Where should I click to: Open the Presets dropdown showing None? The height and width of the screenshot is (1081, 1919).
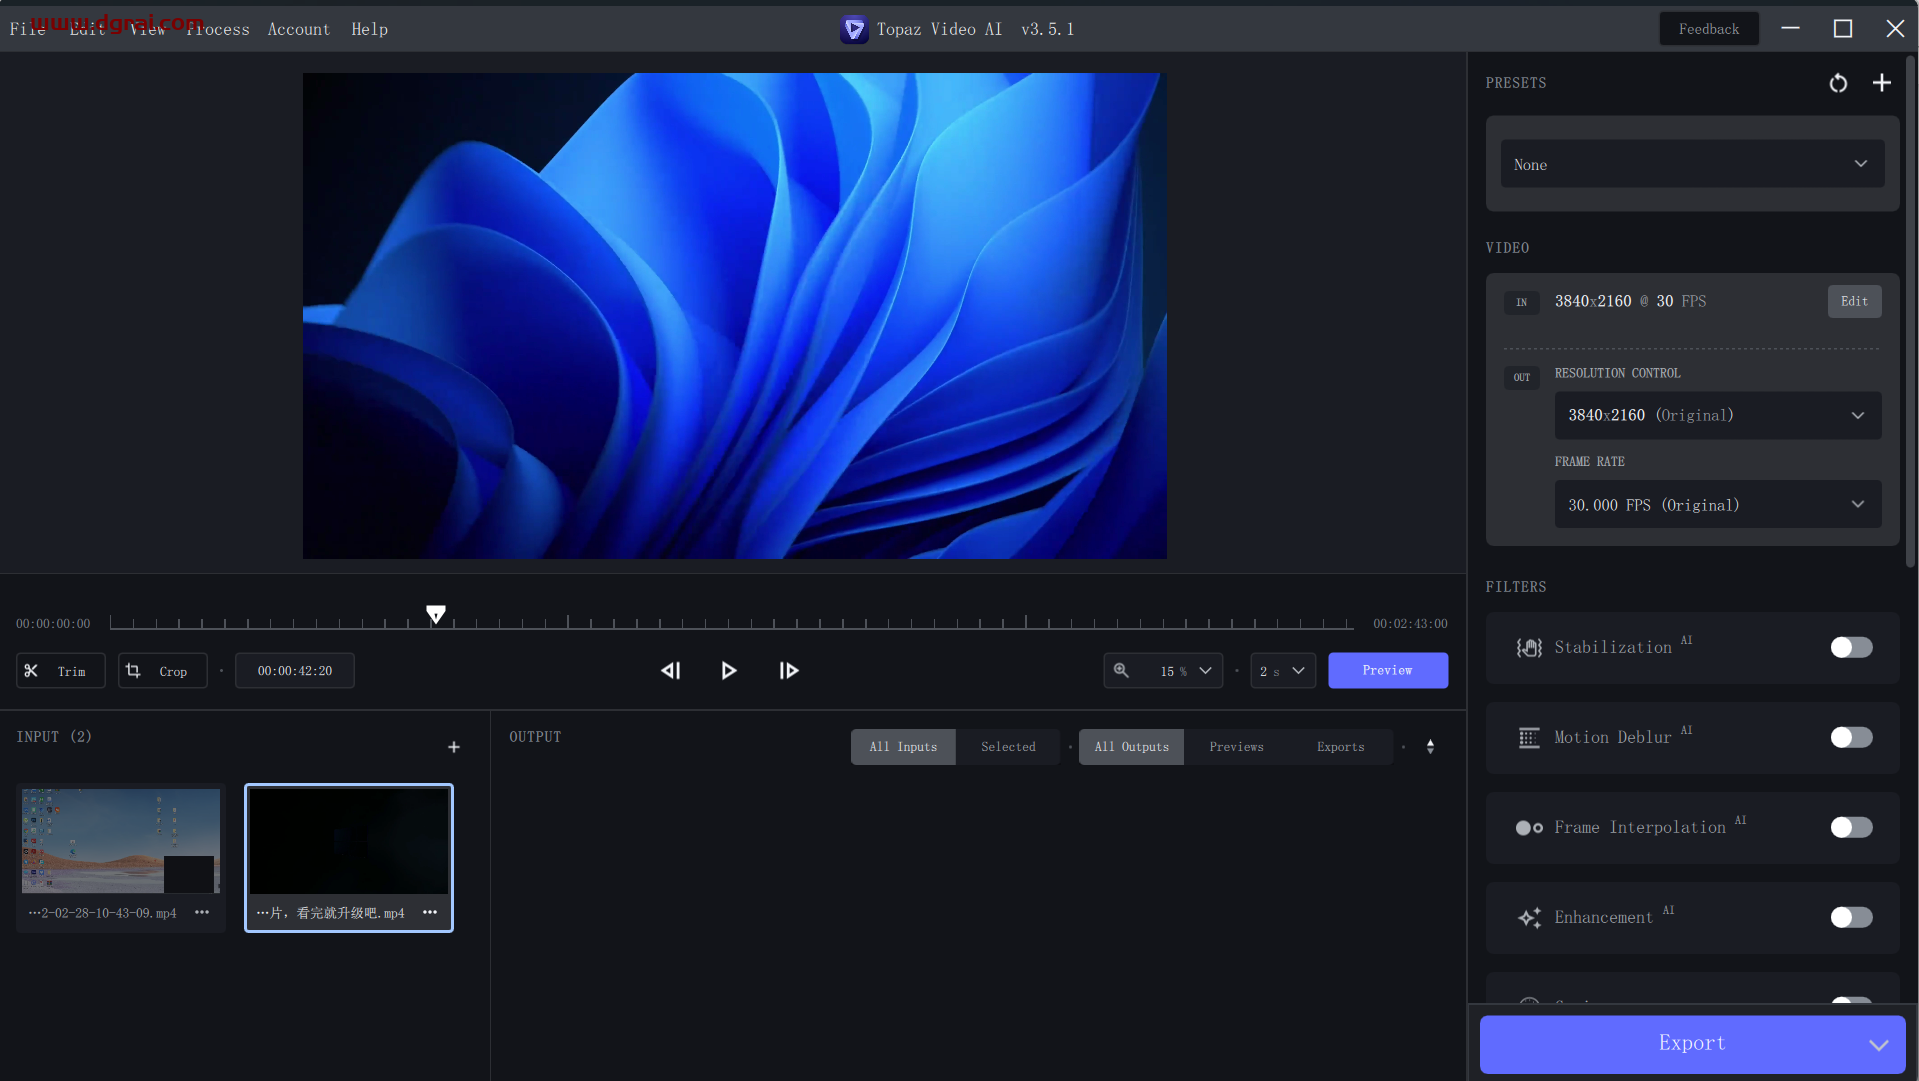pyautogui.click(x=1692, y=164)
